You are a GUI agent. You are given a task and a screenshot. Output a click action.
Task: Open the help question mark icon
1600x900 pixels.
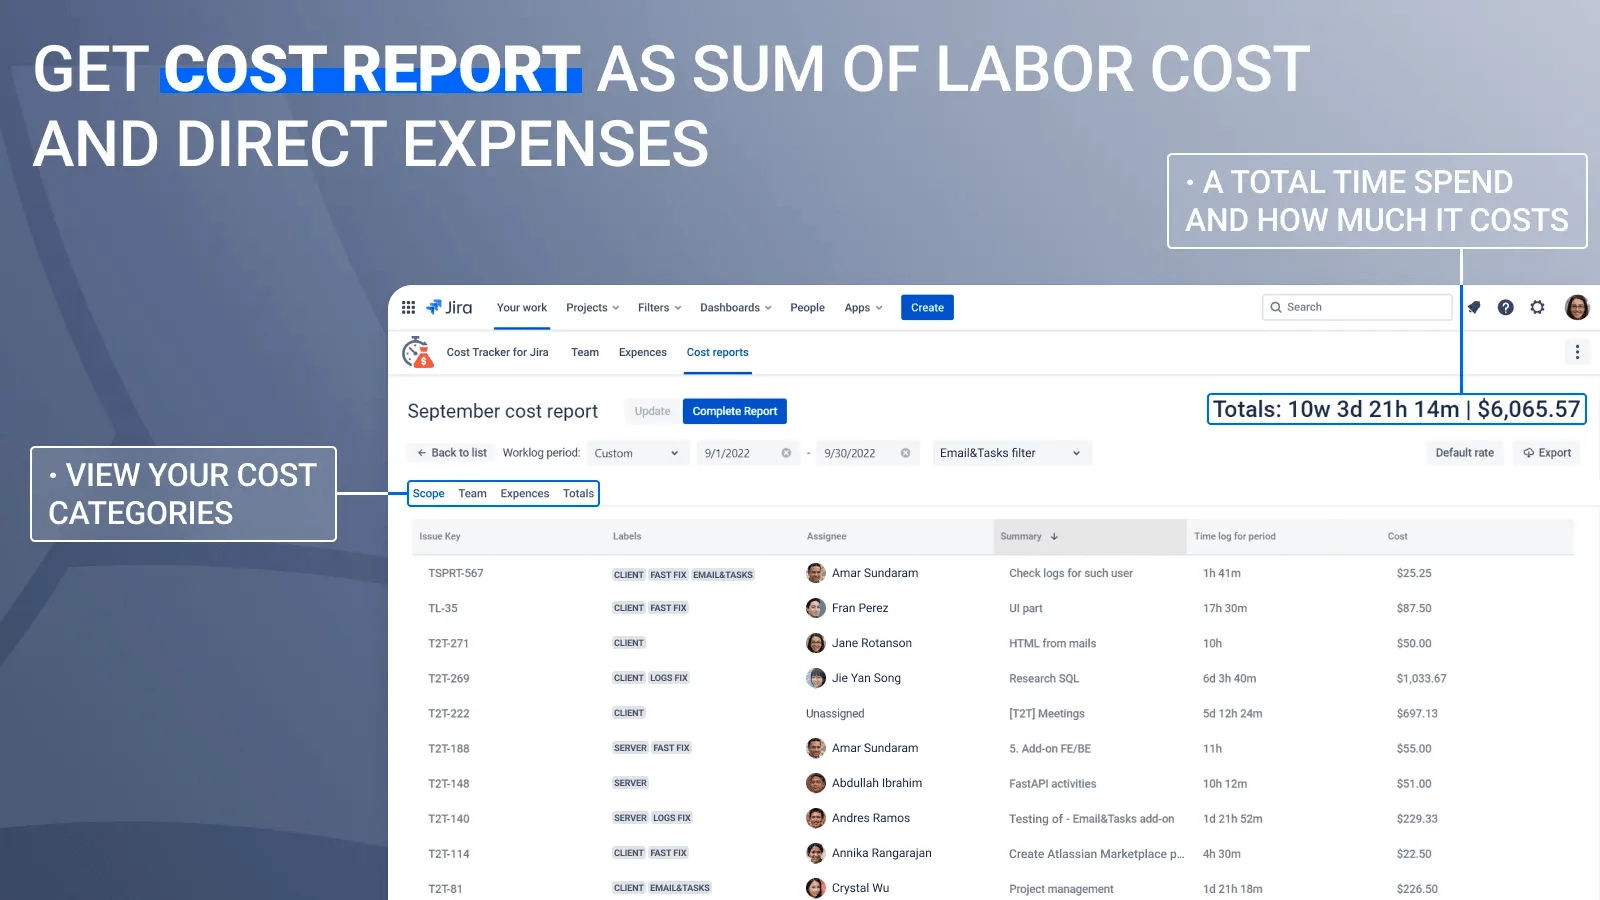(x=1505, y=307)
